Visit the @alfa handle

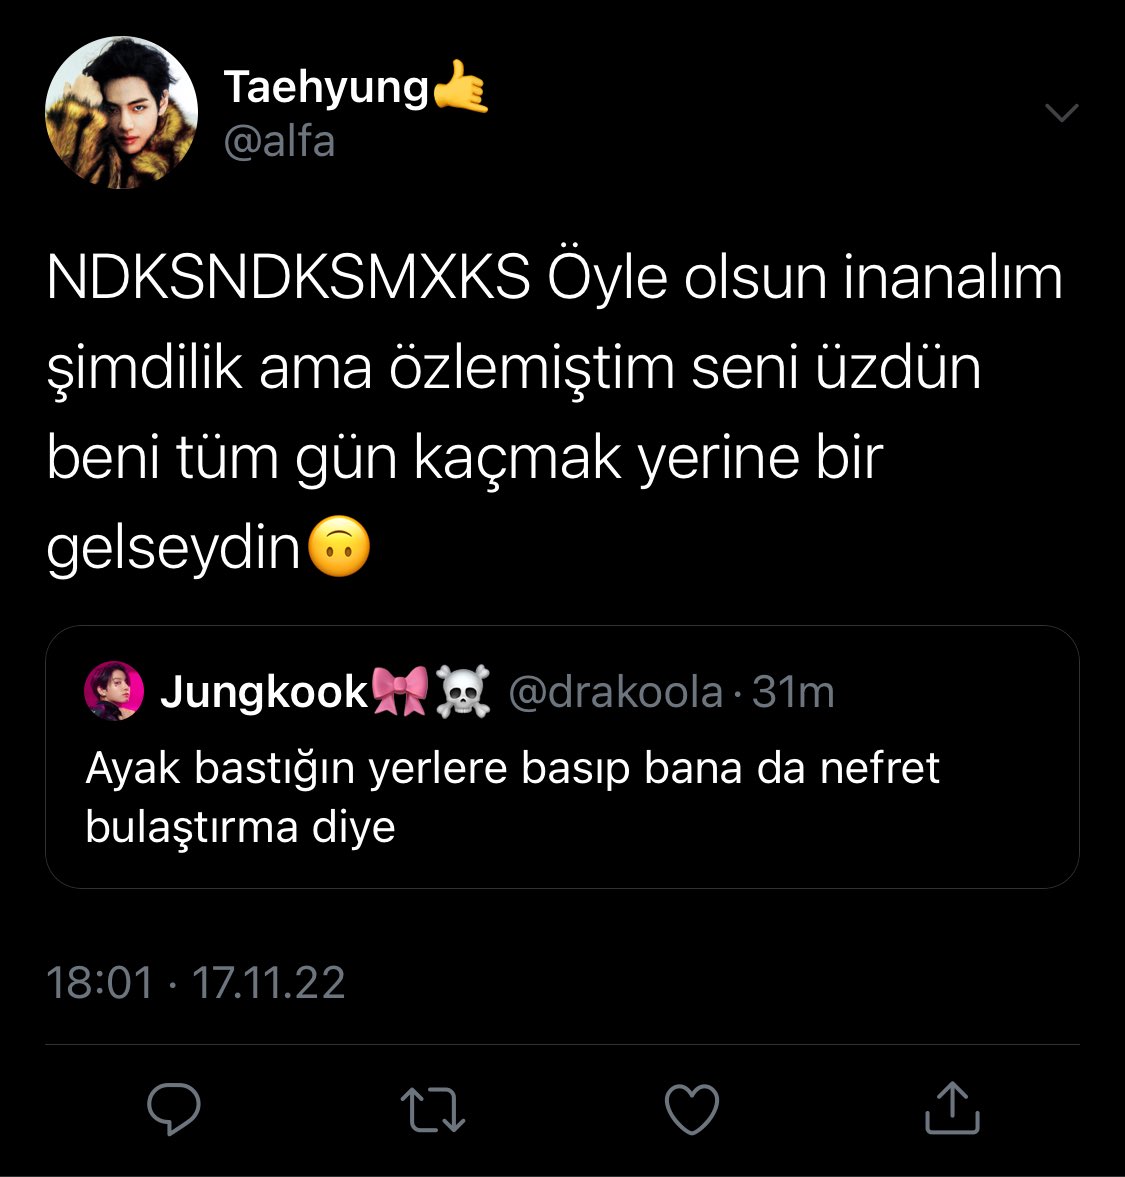279,142
